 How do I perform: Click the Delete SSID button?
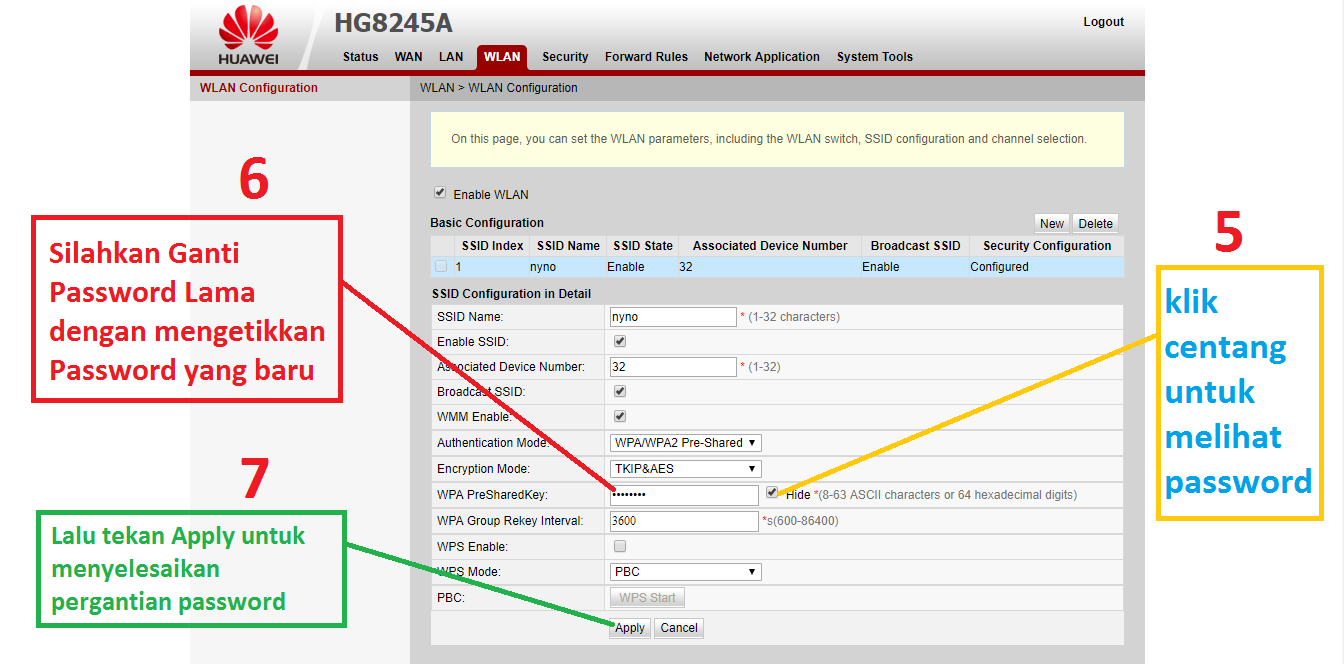pos(1095,224)
